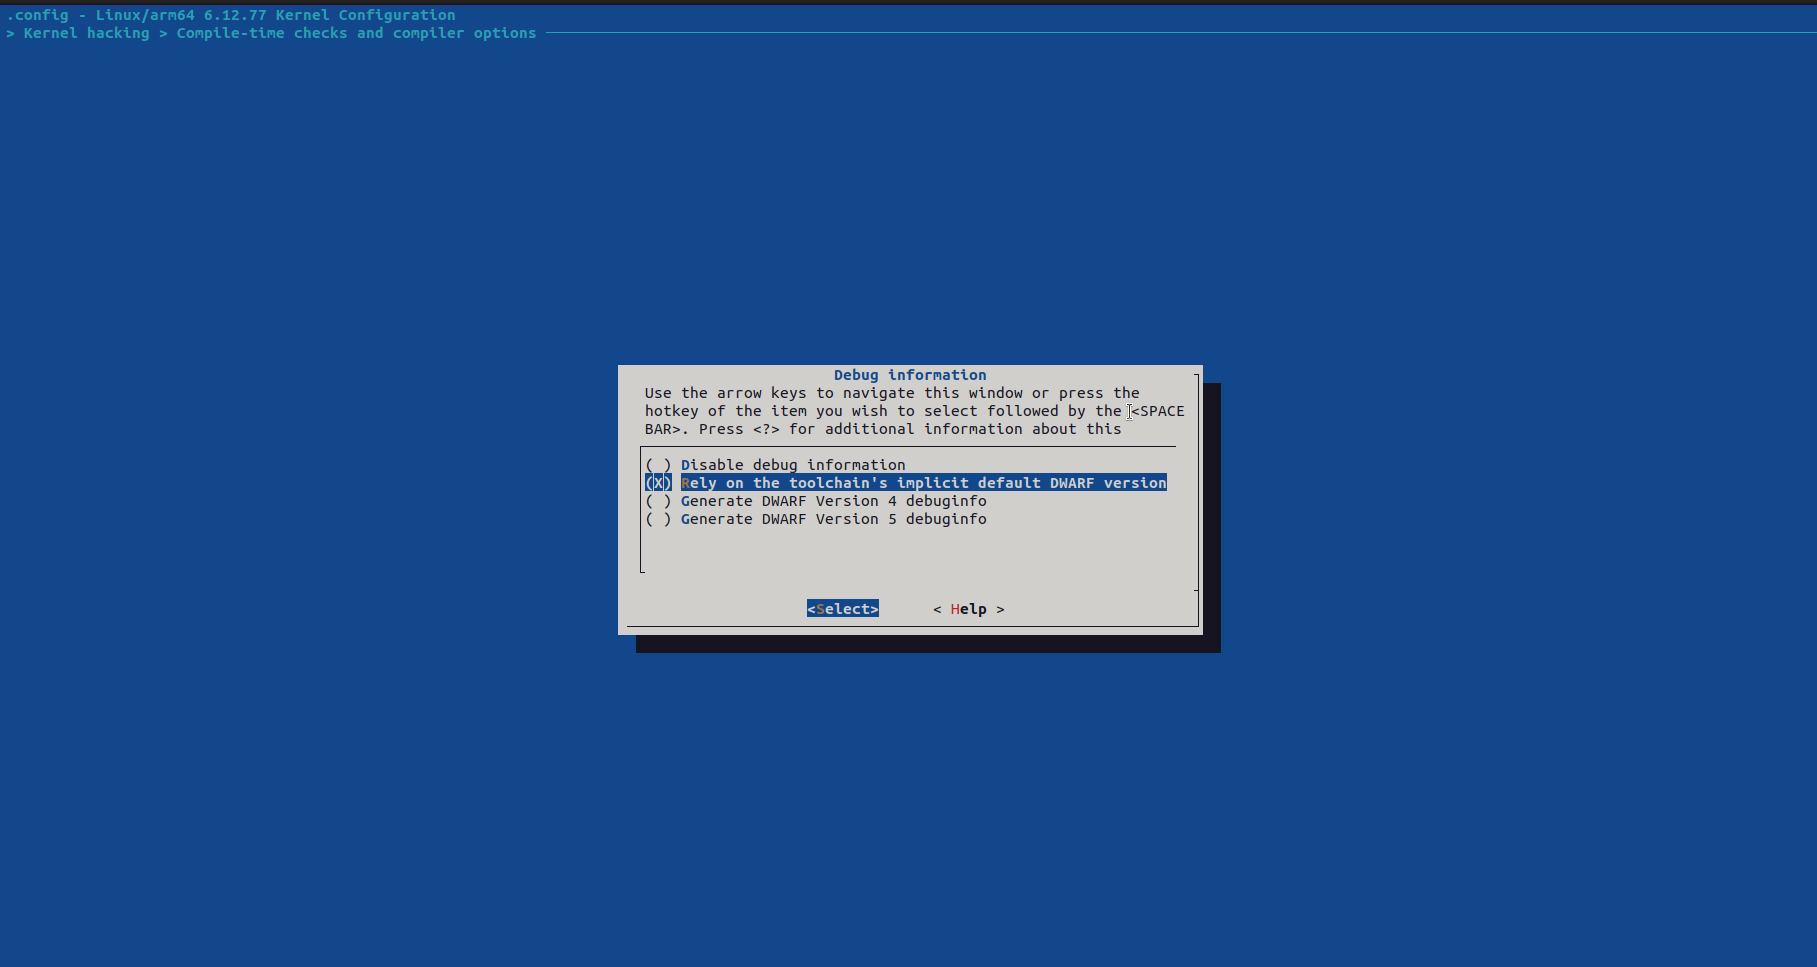Click the 'Use the arrow keys' instruction text
This screenshot has height=967, width=1817.
click(914, 411)
